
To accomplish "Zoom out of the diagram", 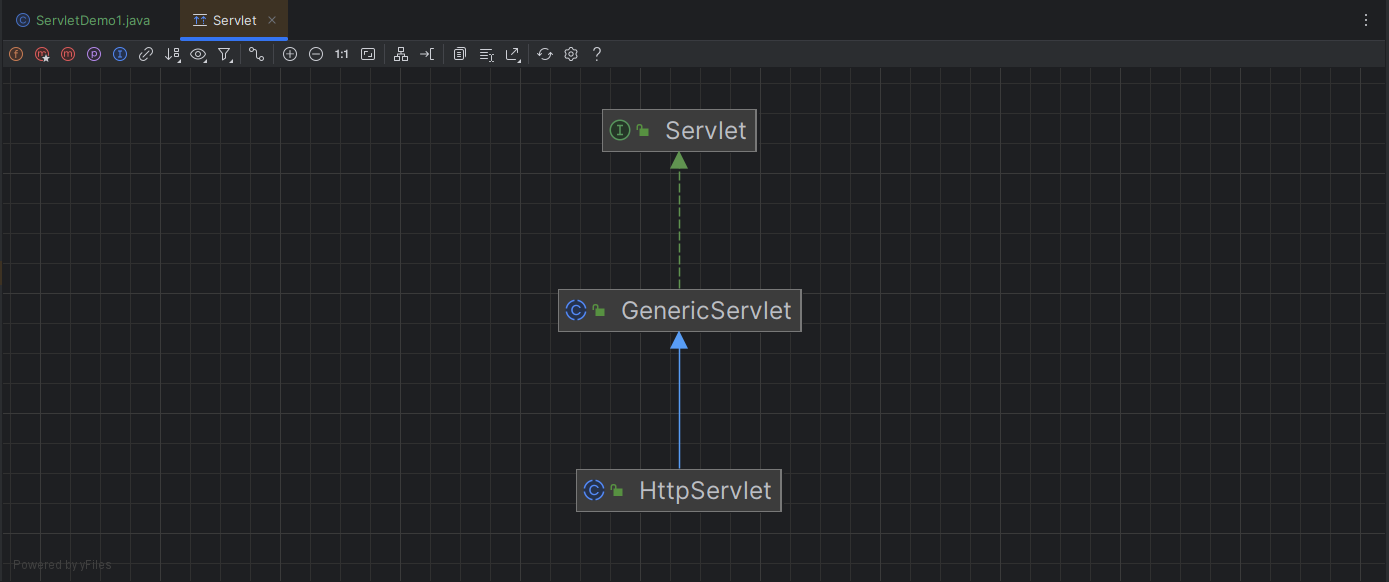I will (x=316, y=54).
